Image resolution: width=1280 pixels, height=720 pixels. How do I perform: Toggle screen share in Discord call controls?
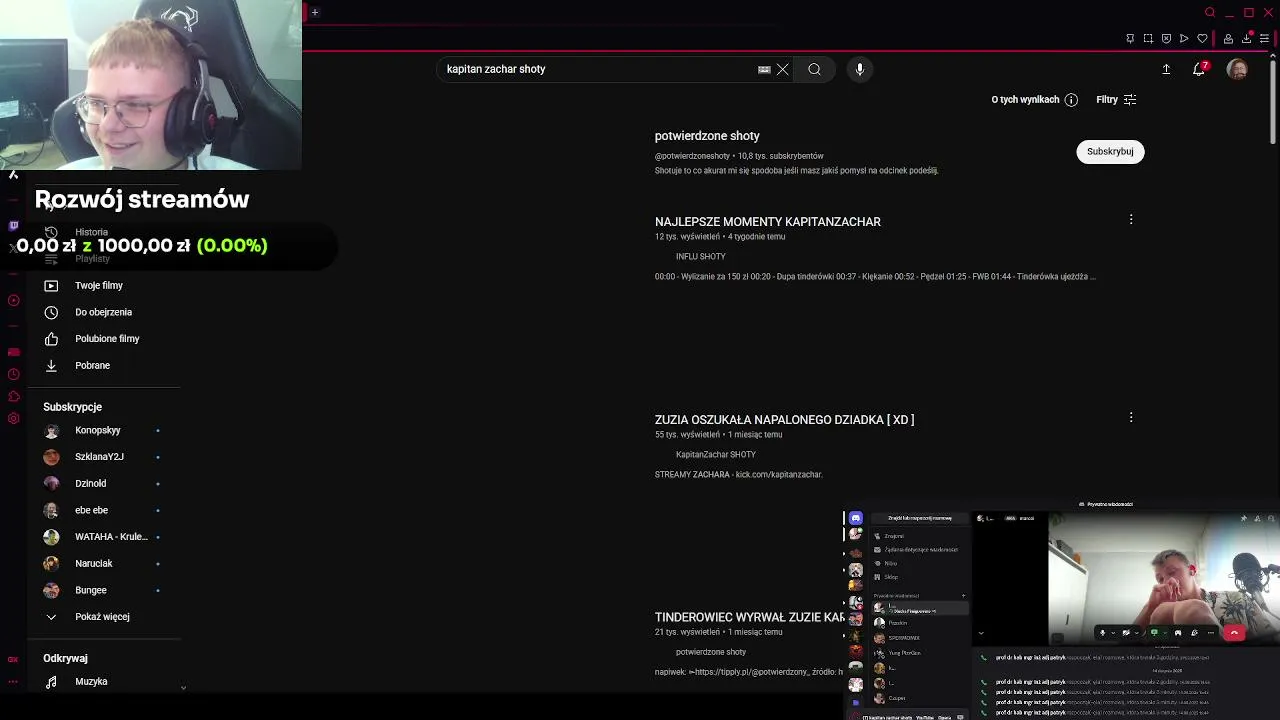click(1154, 632)
